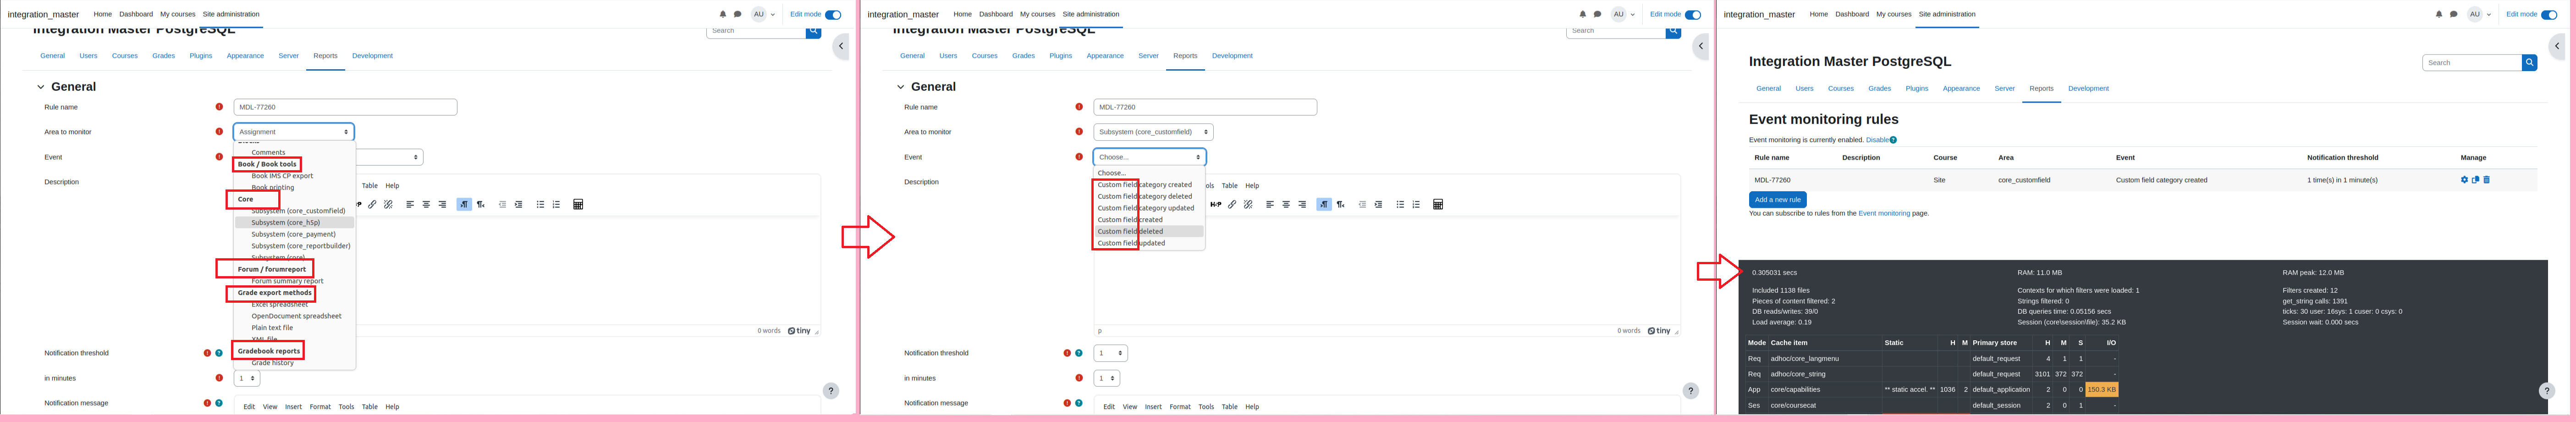Open My courses on Event monitoring rules page
2576x422 pixels.
1893,14
